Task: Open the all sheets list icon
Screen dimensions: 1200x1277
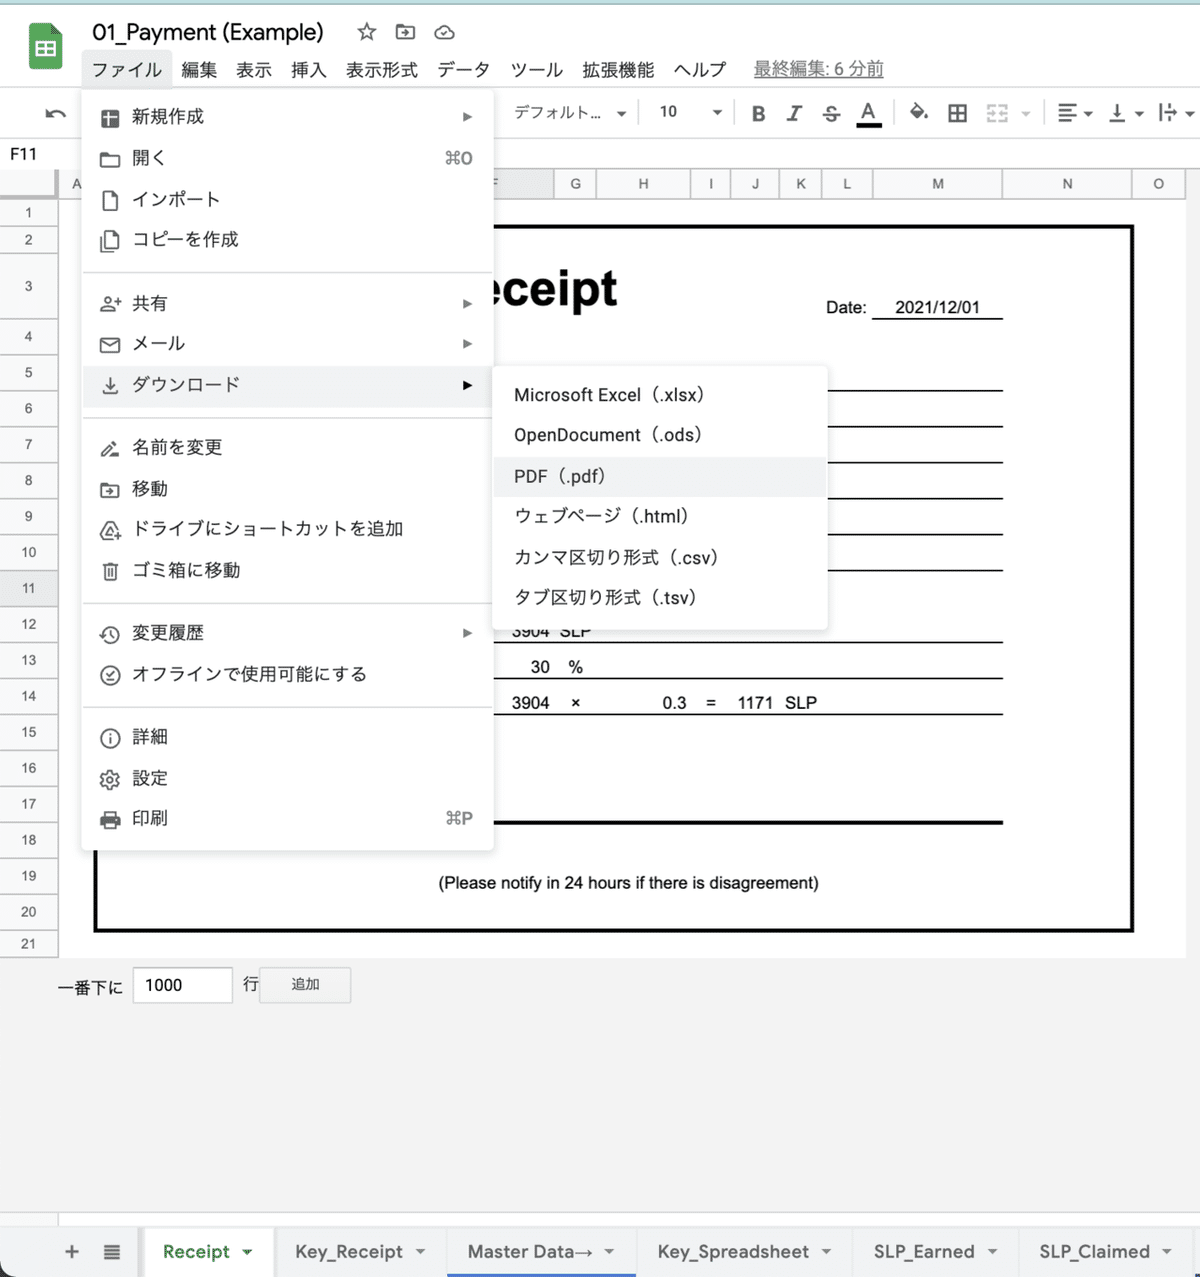Action: click(x=112, y=1252)
